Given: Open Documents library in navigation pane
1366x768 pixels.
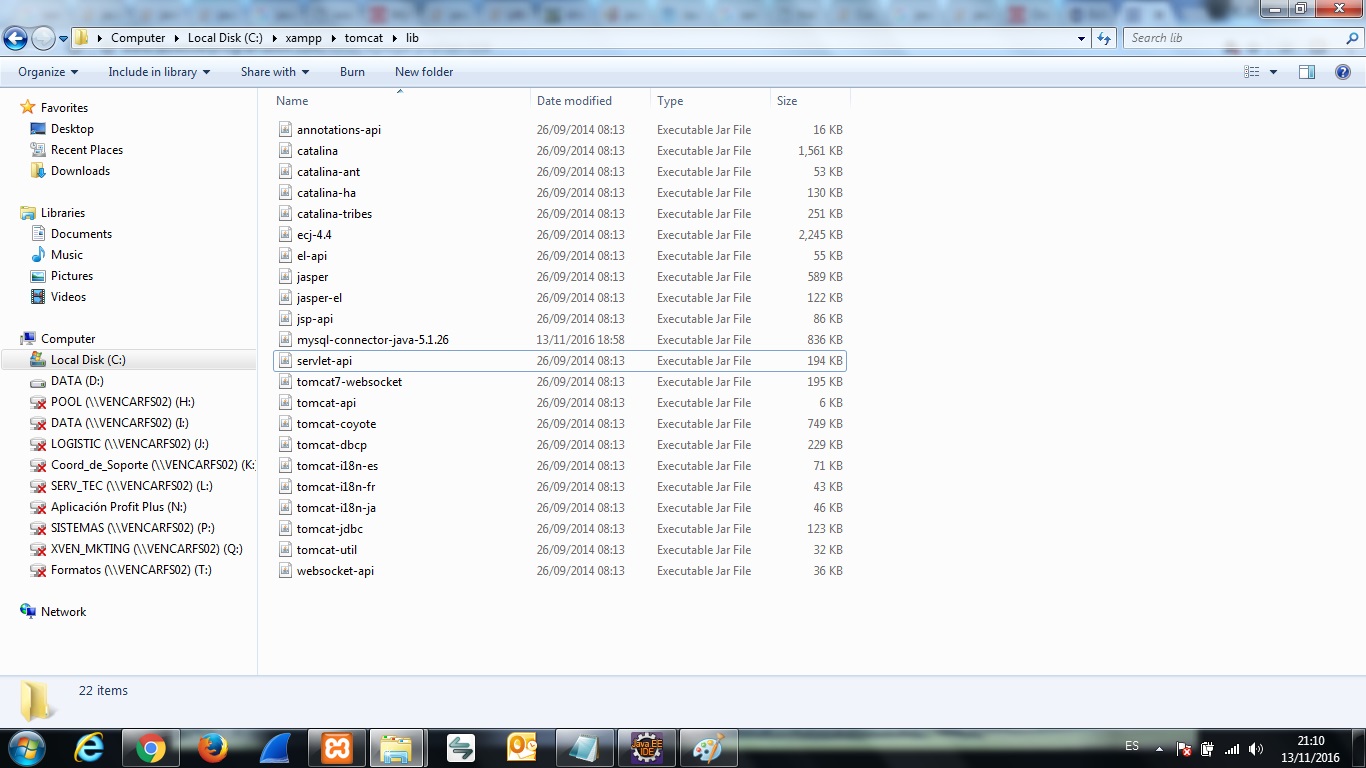Looking at the screenshot, I should point(81,234).
